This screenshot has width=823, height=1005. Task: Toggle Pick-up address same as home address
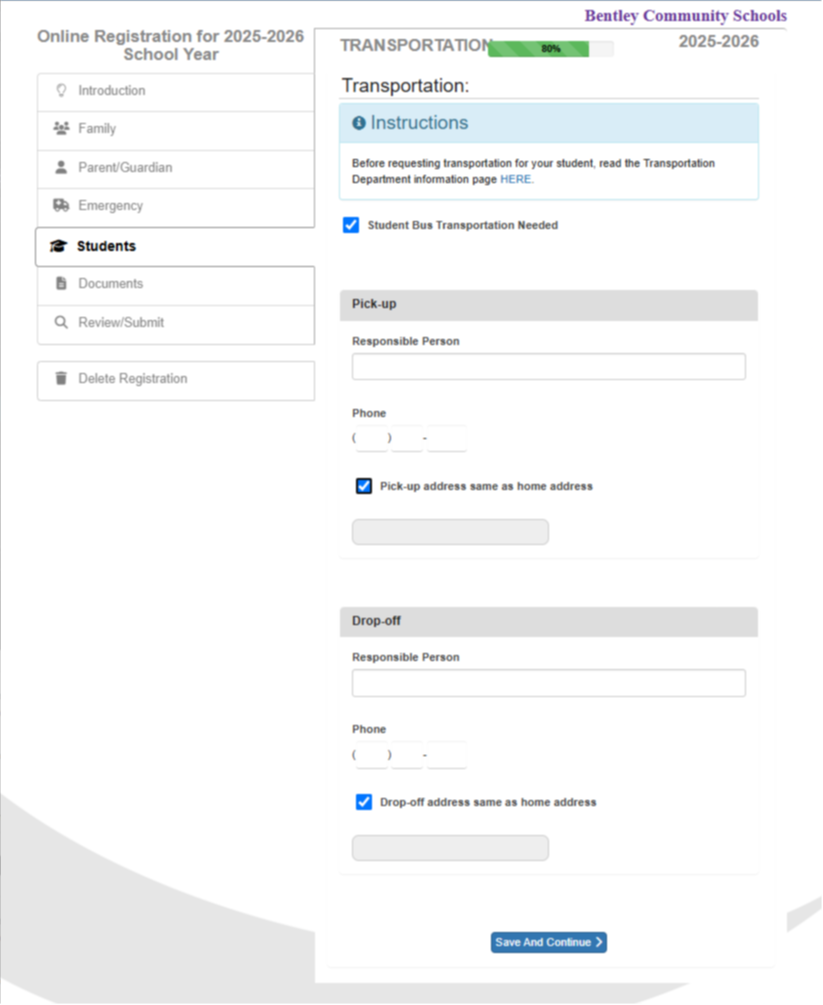coord(364,486)
